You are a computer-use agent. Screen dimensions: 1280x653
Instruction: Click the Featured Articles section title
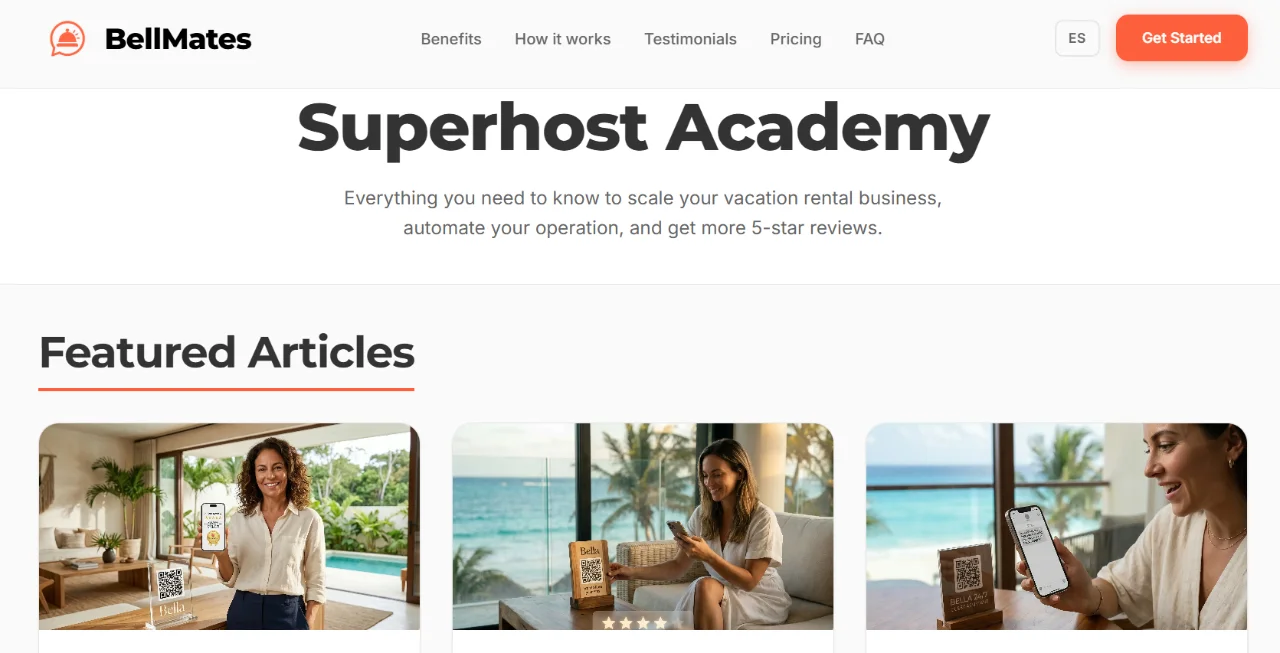[x=227, y=352]
